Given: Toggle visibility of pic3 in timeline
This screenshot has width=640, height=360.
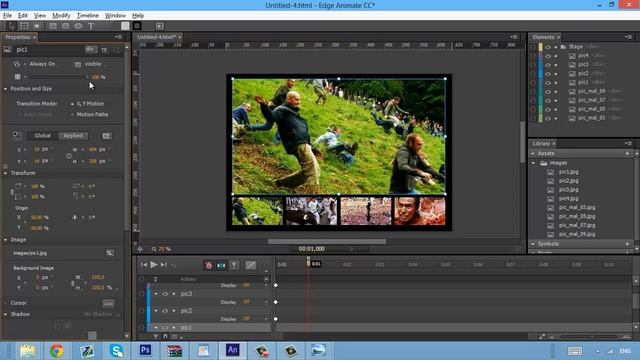Looking at the screenshot, I should click(165, 294).
